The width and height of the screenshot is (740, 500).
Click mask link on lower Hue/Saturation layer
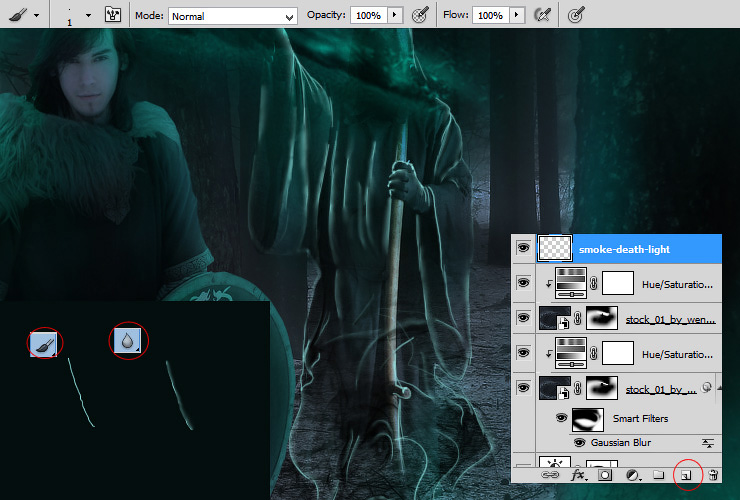[x=594, y=353]
